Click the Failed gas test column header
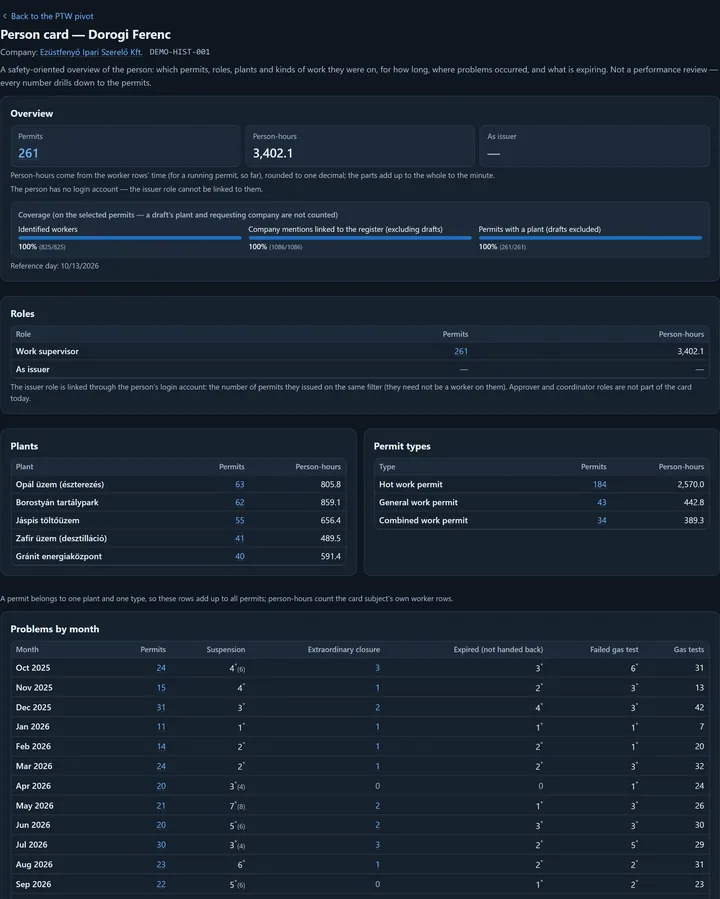Image resolution: width=720 pixels, height=899 pixels. pyautogui.click(x=614, y=650)
